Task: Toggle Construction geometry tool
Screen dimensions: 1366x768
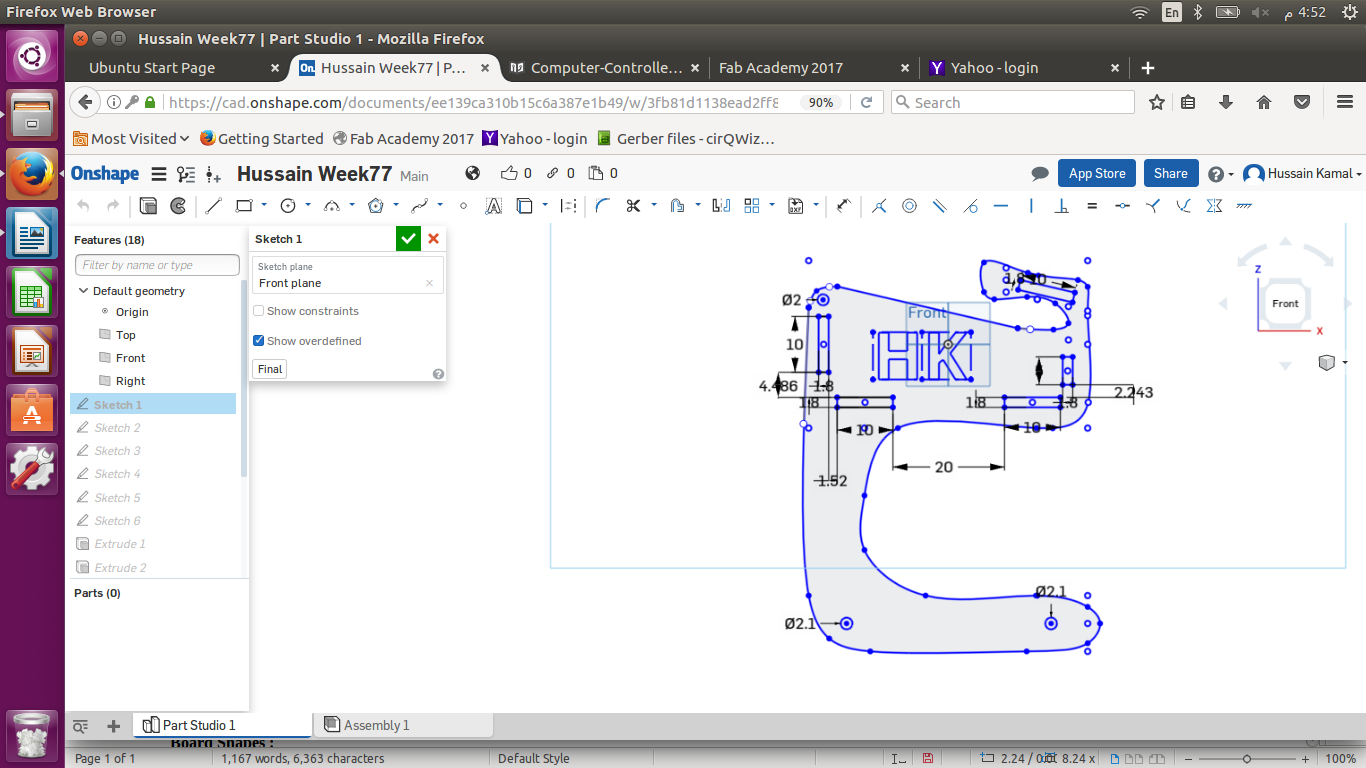Action: 569,206
